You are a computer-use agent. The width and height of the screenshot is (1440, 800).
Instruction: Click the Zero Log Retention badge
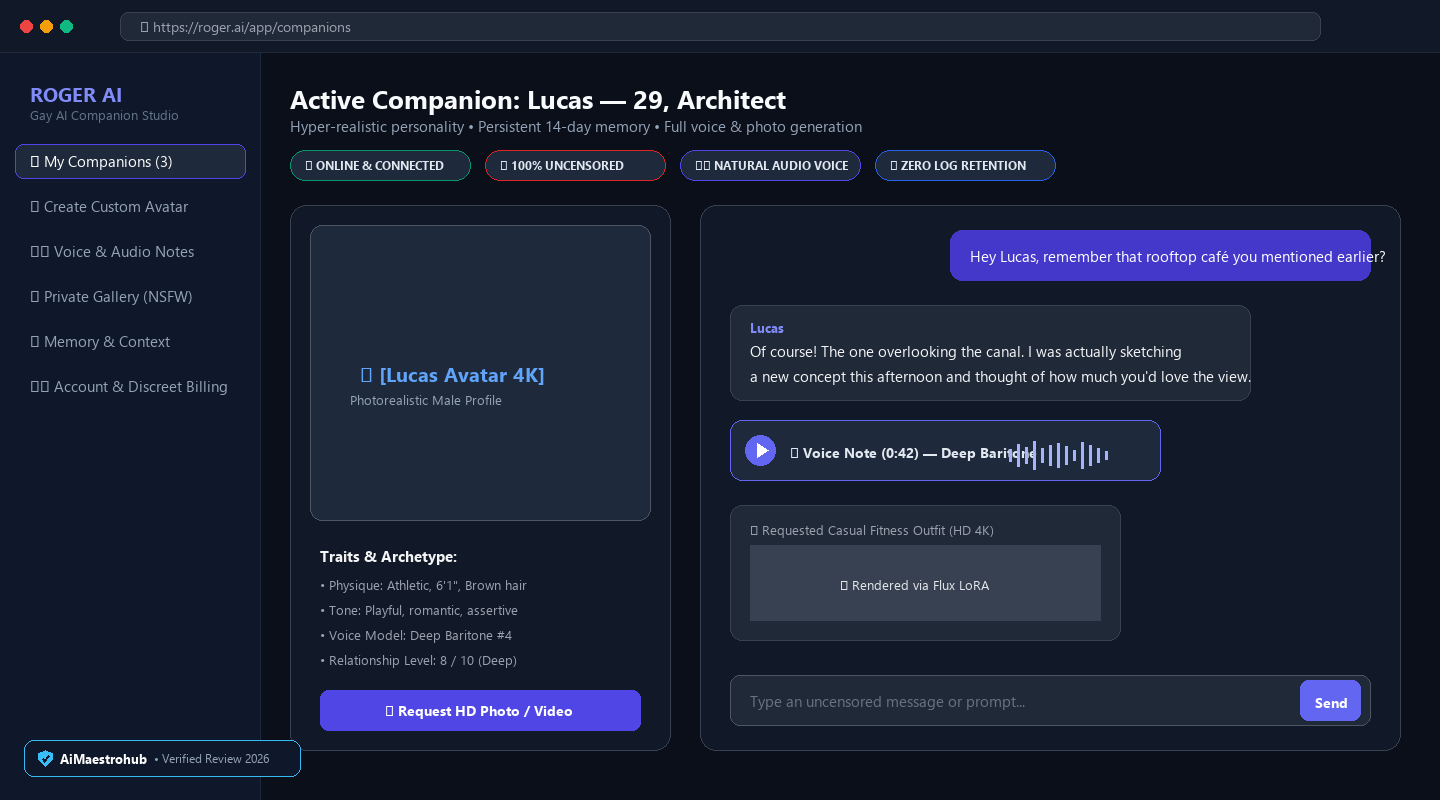tap(965, 166)
